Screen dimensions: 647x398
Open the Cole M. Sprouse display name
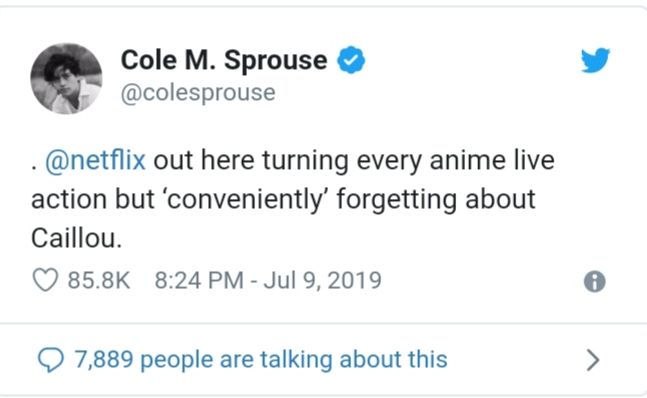pos(224,60)
